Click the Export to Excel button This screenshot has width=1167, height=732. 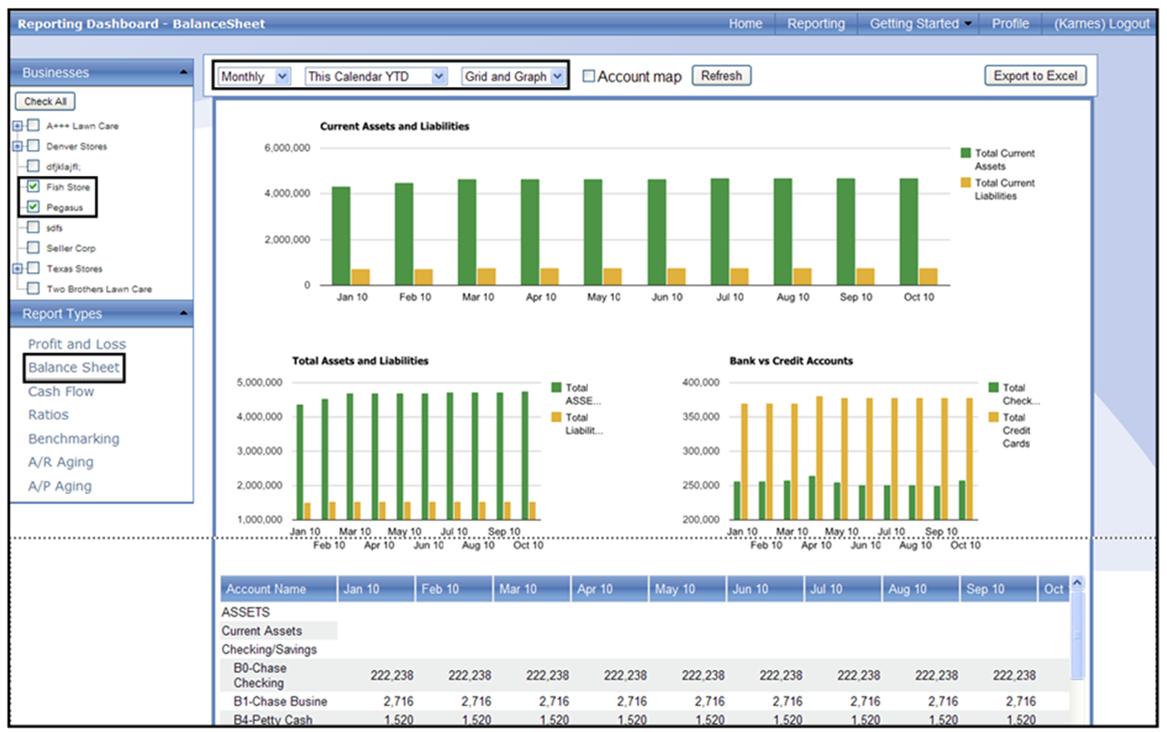click(x=1034, y=76)
